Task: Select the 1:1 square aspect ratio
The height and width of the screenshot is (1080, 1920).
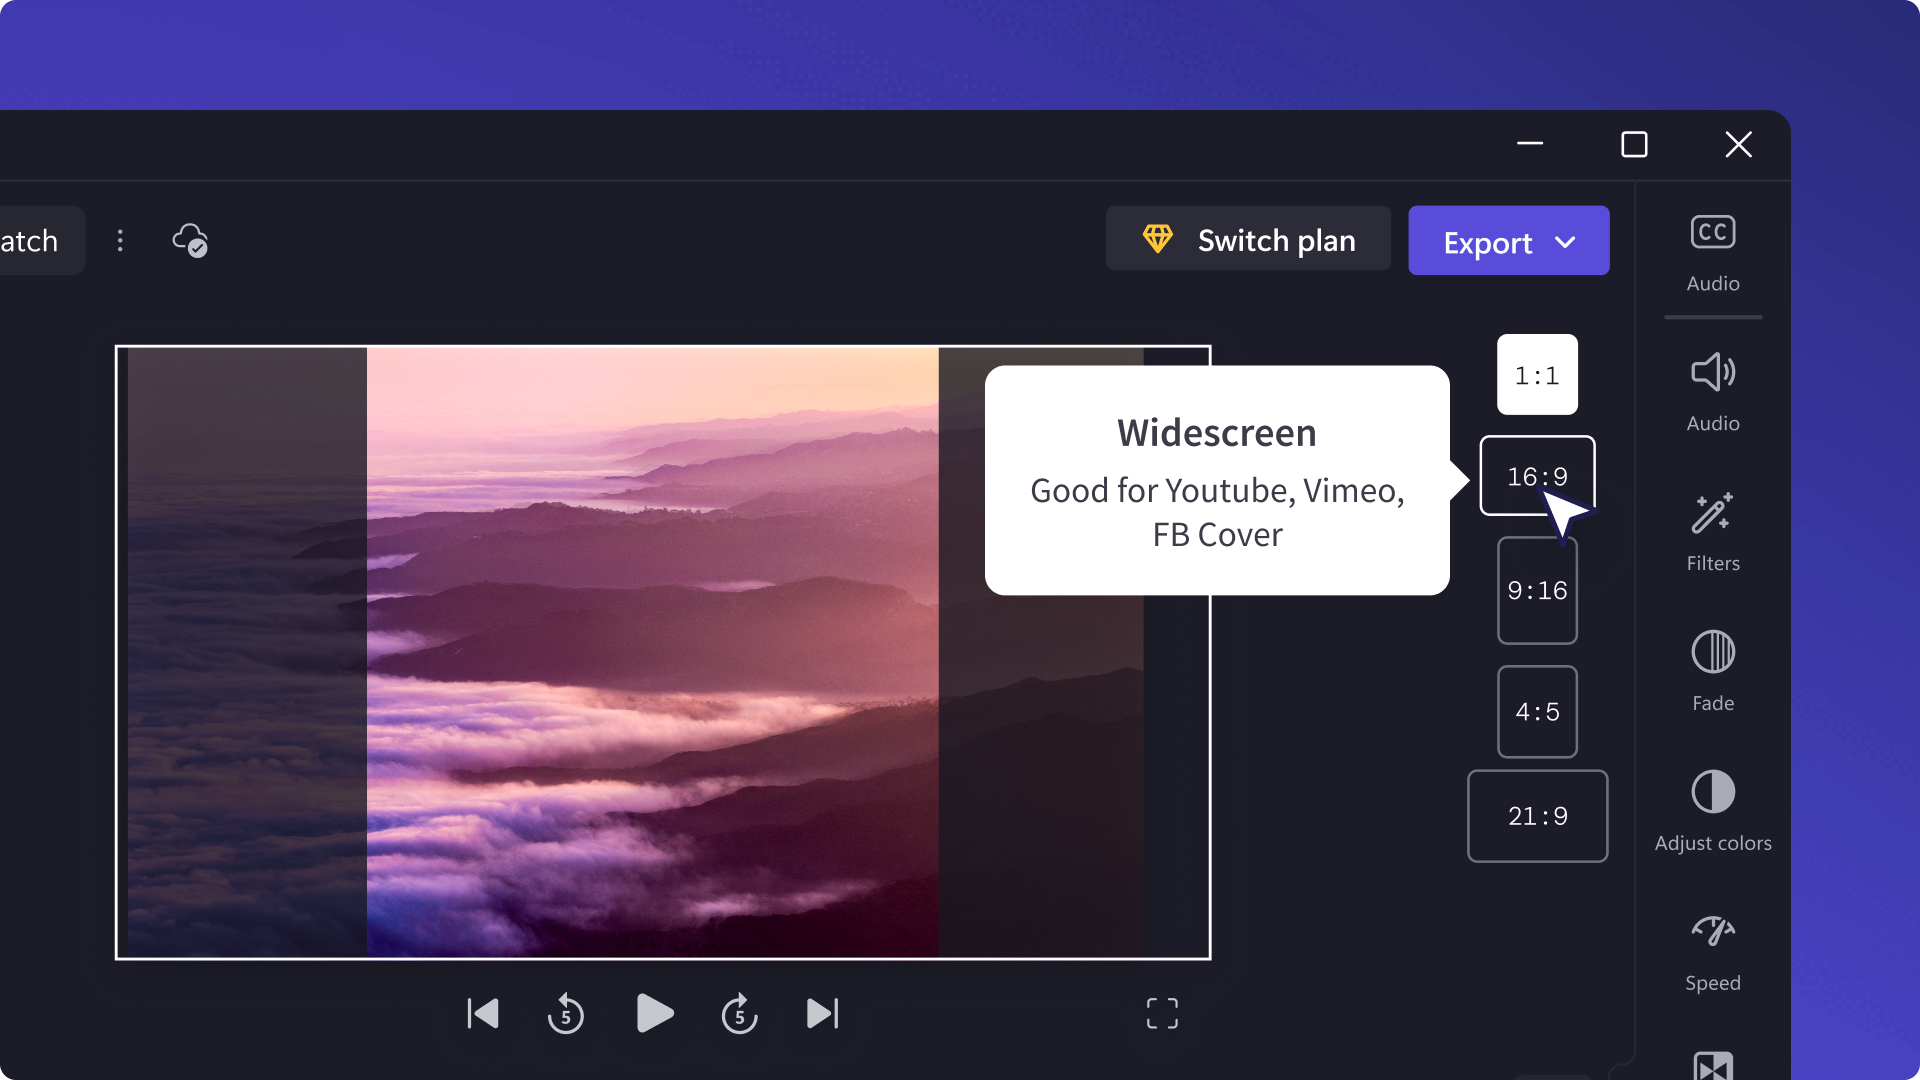Action: pos(1536,373)
